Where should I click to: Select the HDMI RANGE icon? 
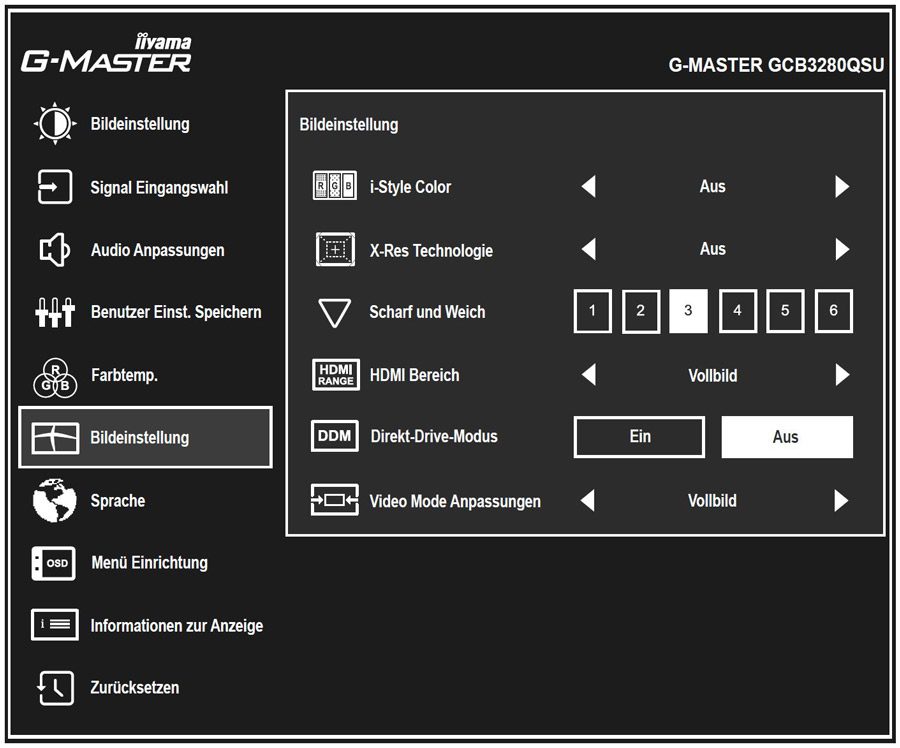pos(336,375)
